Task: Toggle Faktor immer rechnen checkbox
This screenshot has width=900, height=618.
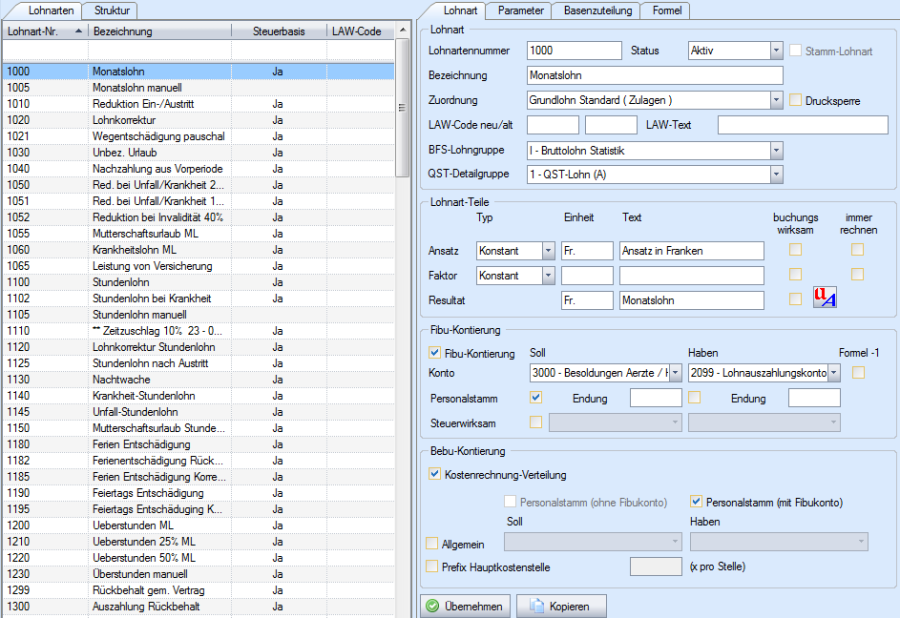Action: (x=858, y=274)
